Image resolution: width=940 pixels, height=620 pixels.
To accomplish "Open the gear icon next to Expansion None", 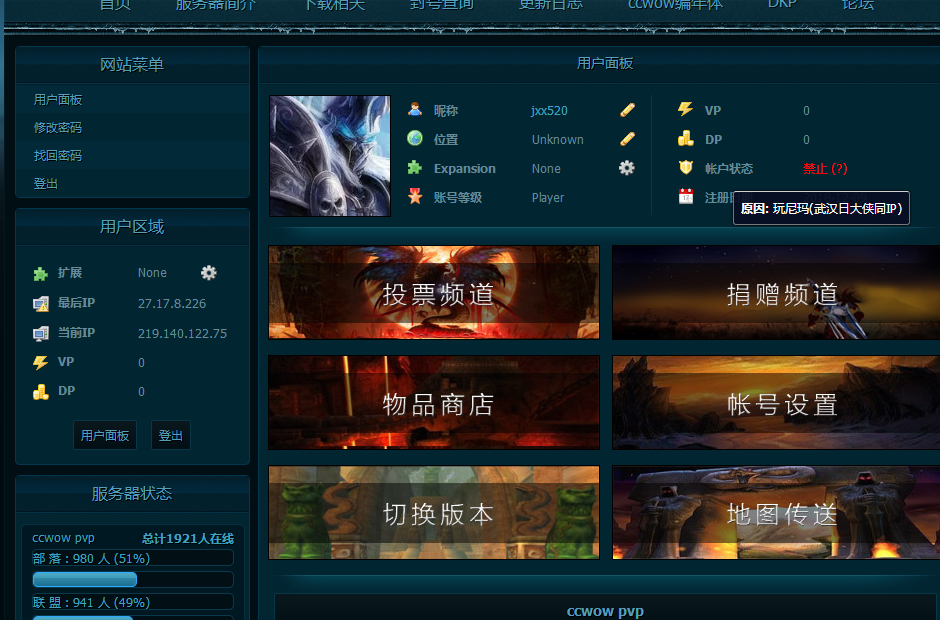I will point(627,168).
